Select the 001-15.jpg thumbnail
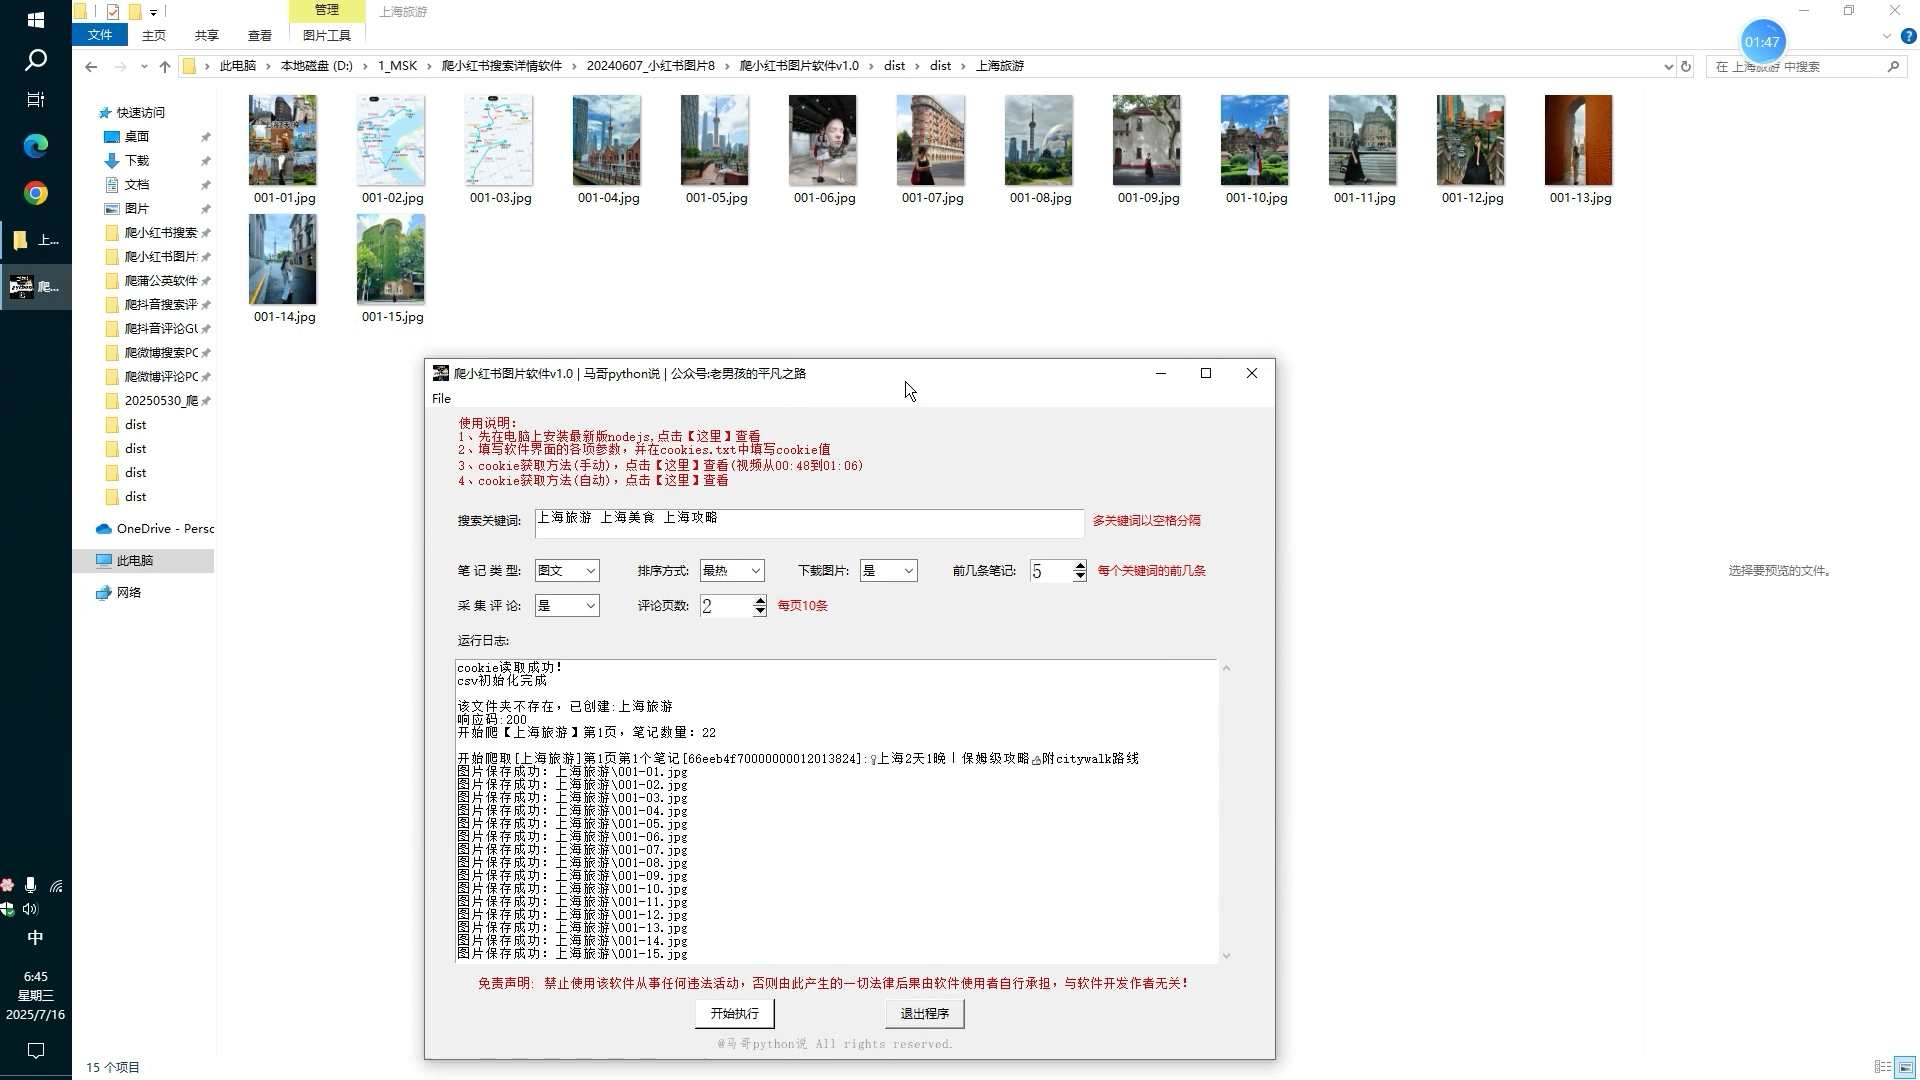The height and width of the screenshot is (1080, 1920). 391,259
